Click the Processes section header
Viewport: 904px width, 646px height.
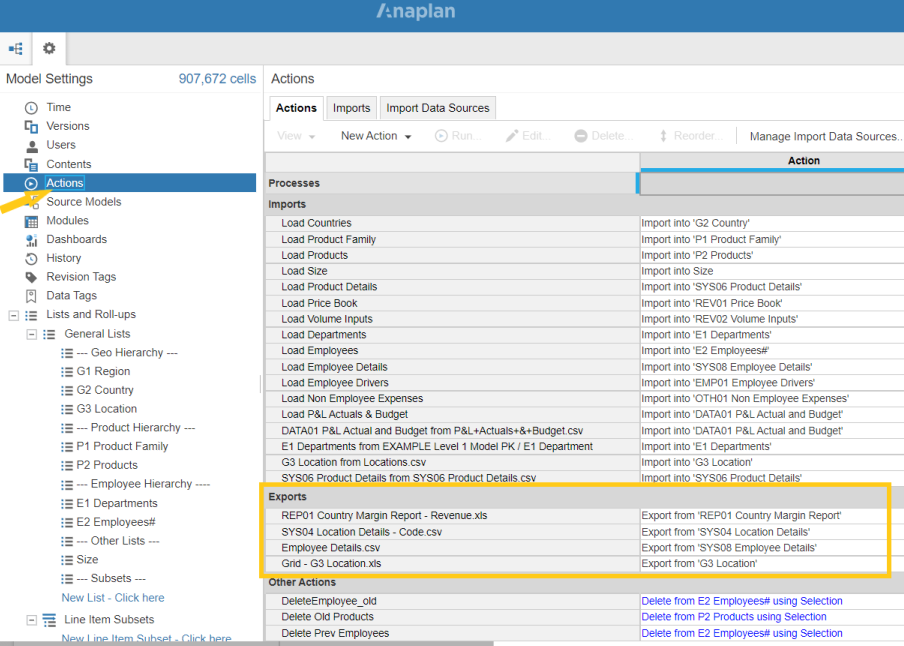[x=451, y=183]
